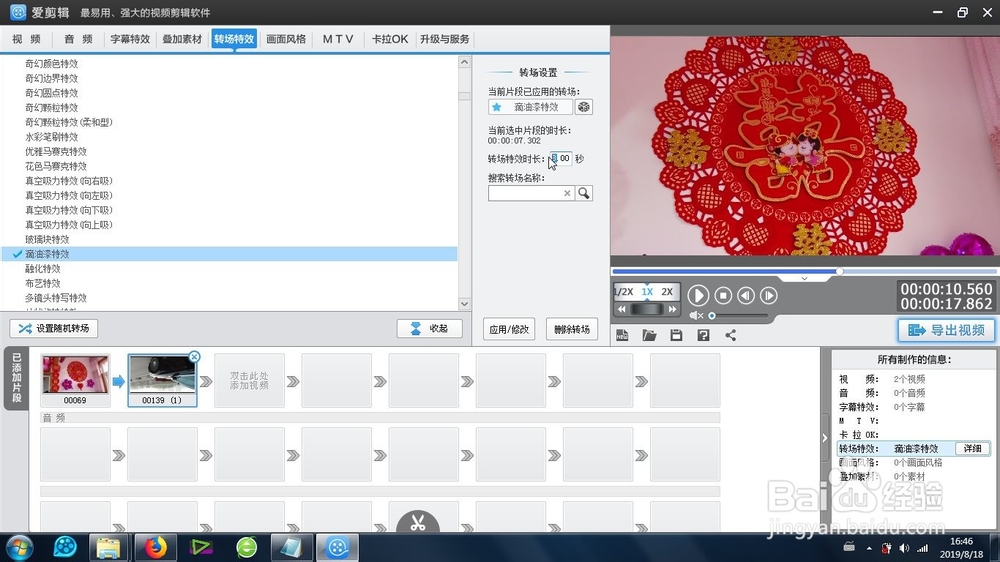Select 真空吸力特效 (向右吸)

tap(68, 181)
